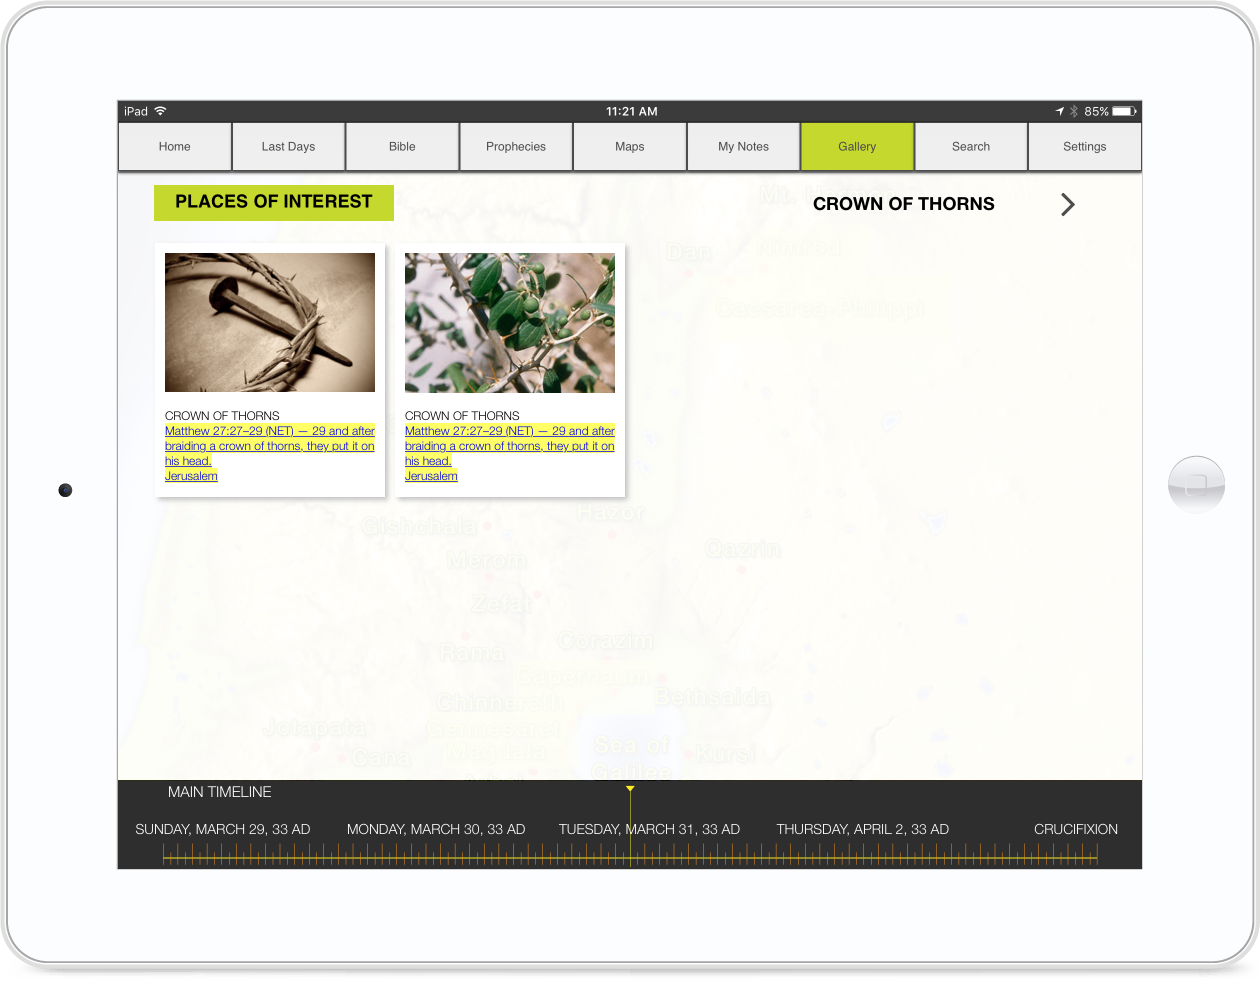
Task: Tap the battery indicator icon
Action: (x=1124, y=111)
